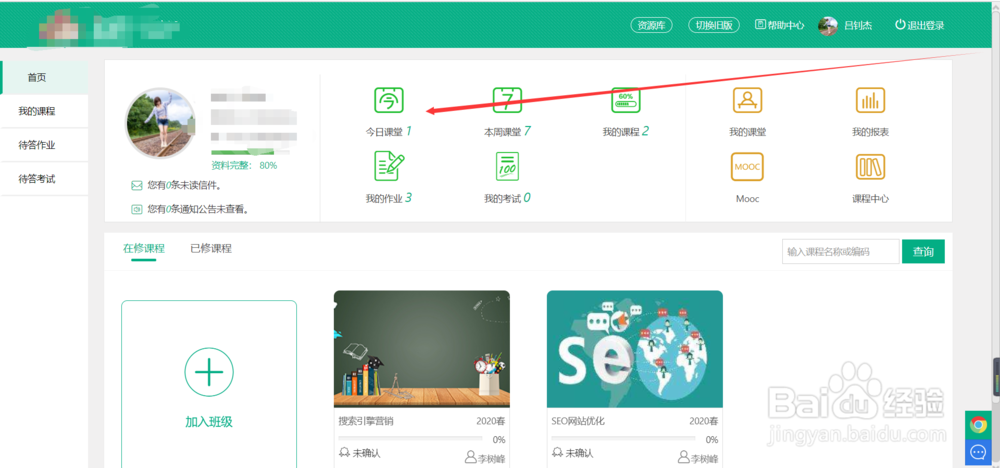Click the SEO网站优化 course title
This screenshot has width=1000, height=468.
[x=578, y=421]
